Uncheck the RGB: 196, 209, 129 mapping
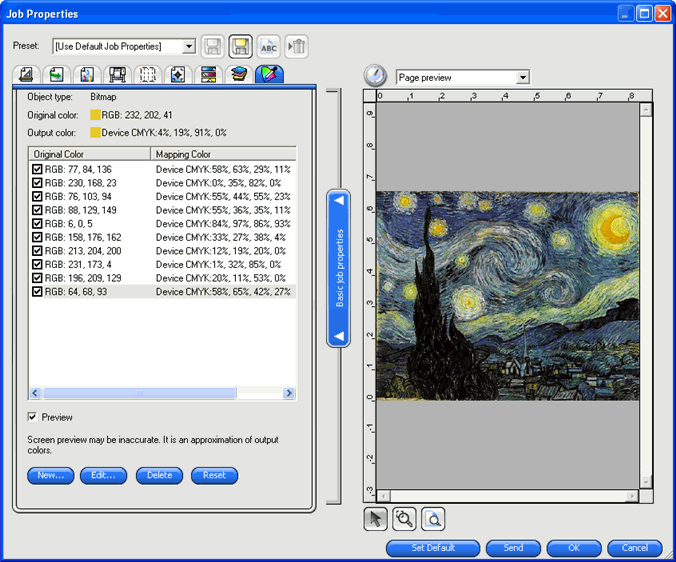The height and width of the screenshot is (562, 676). click(x=37, y=278)
